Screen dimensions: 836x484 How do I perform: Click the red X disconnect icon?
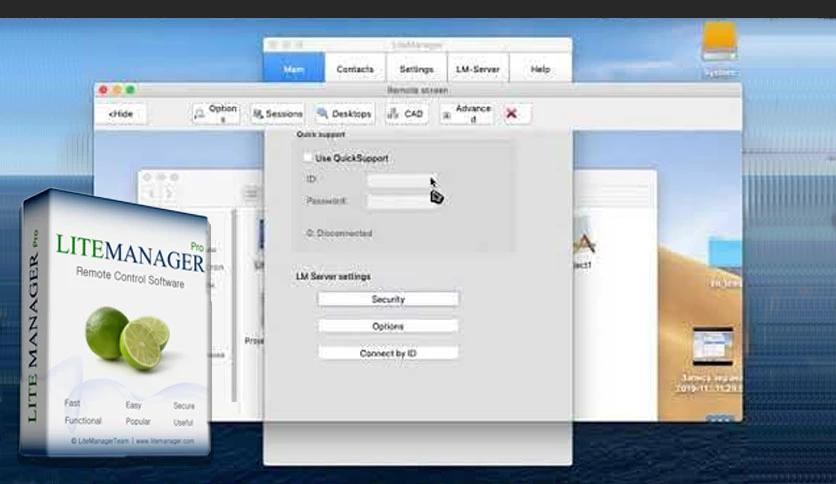click(x=512, y=113)
